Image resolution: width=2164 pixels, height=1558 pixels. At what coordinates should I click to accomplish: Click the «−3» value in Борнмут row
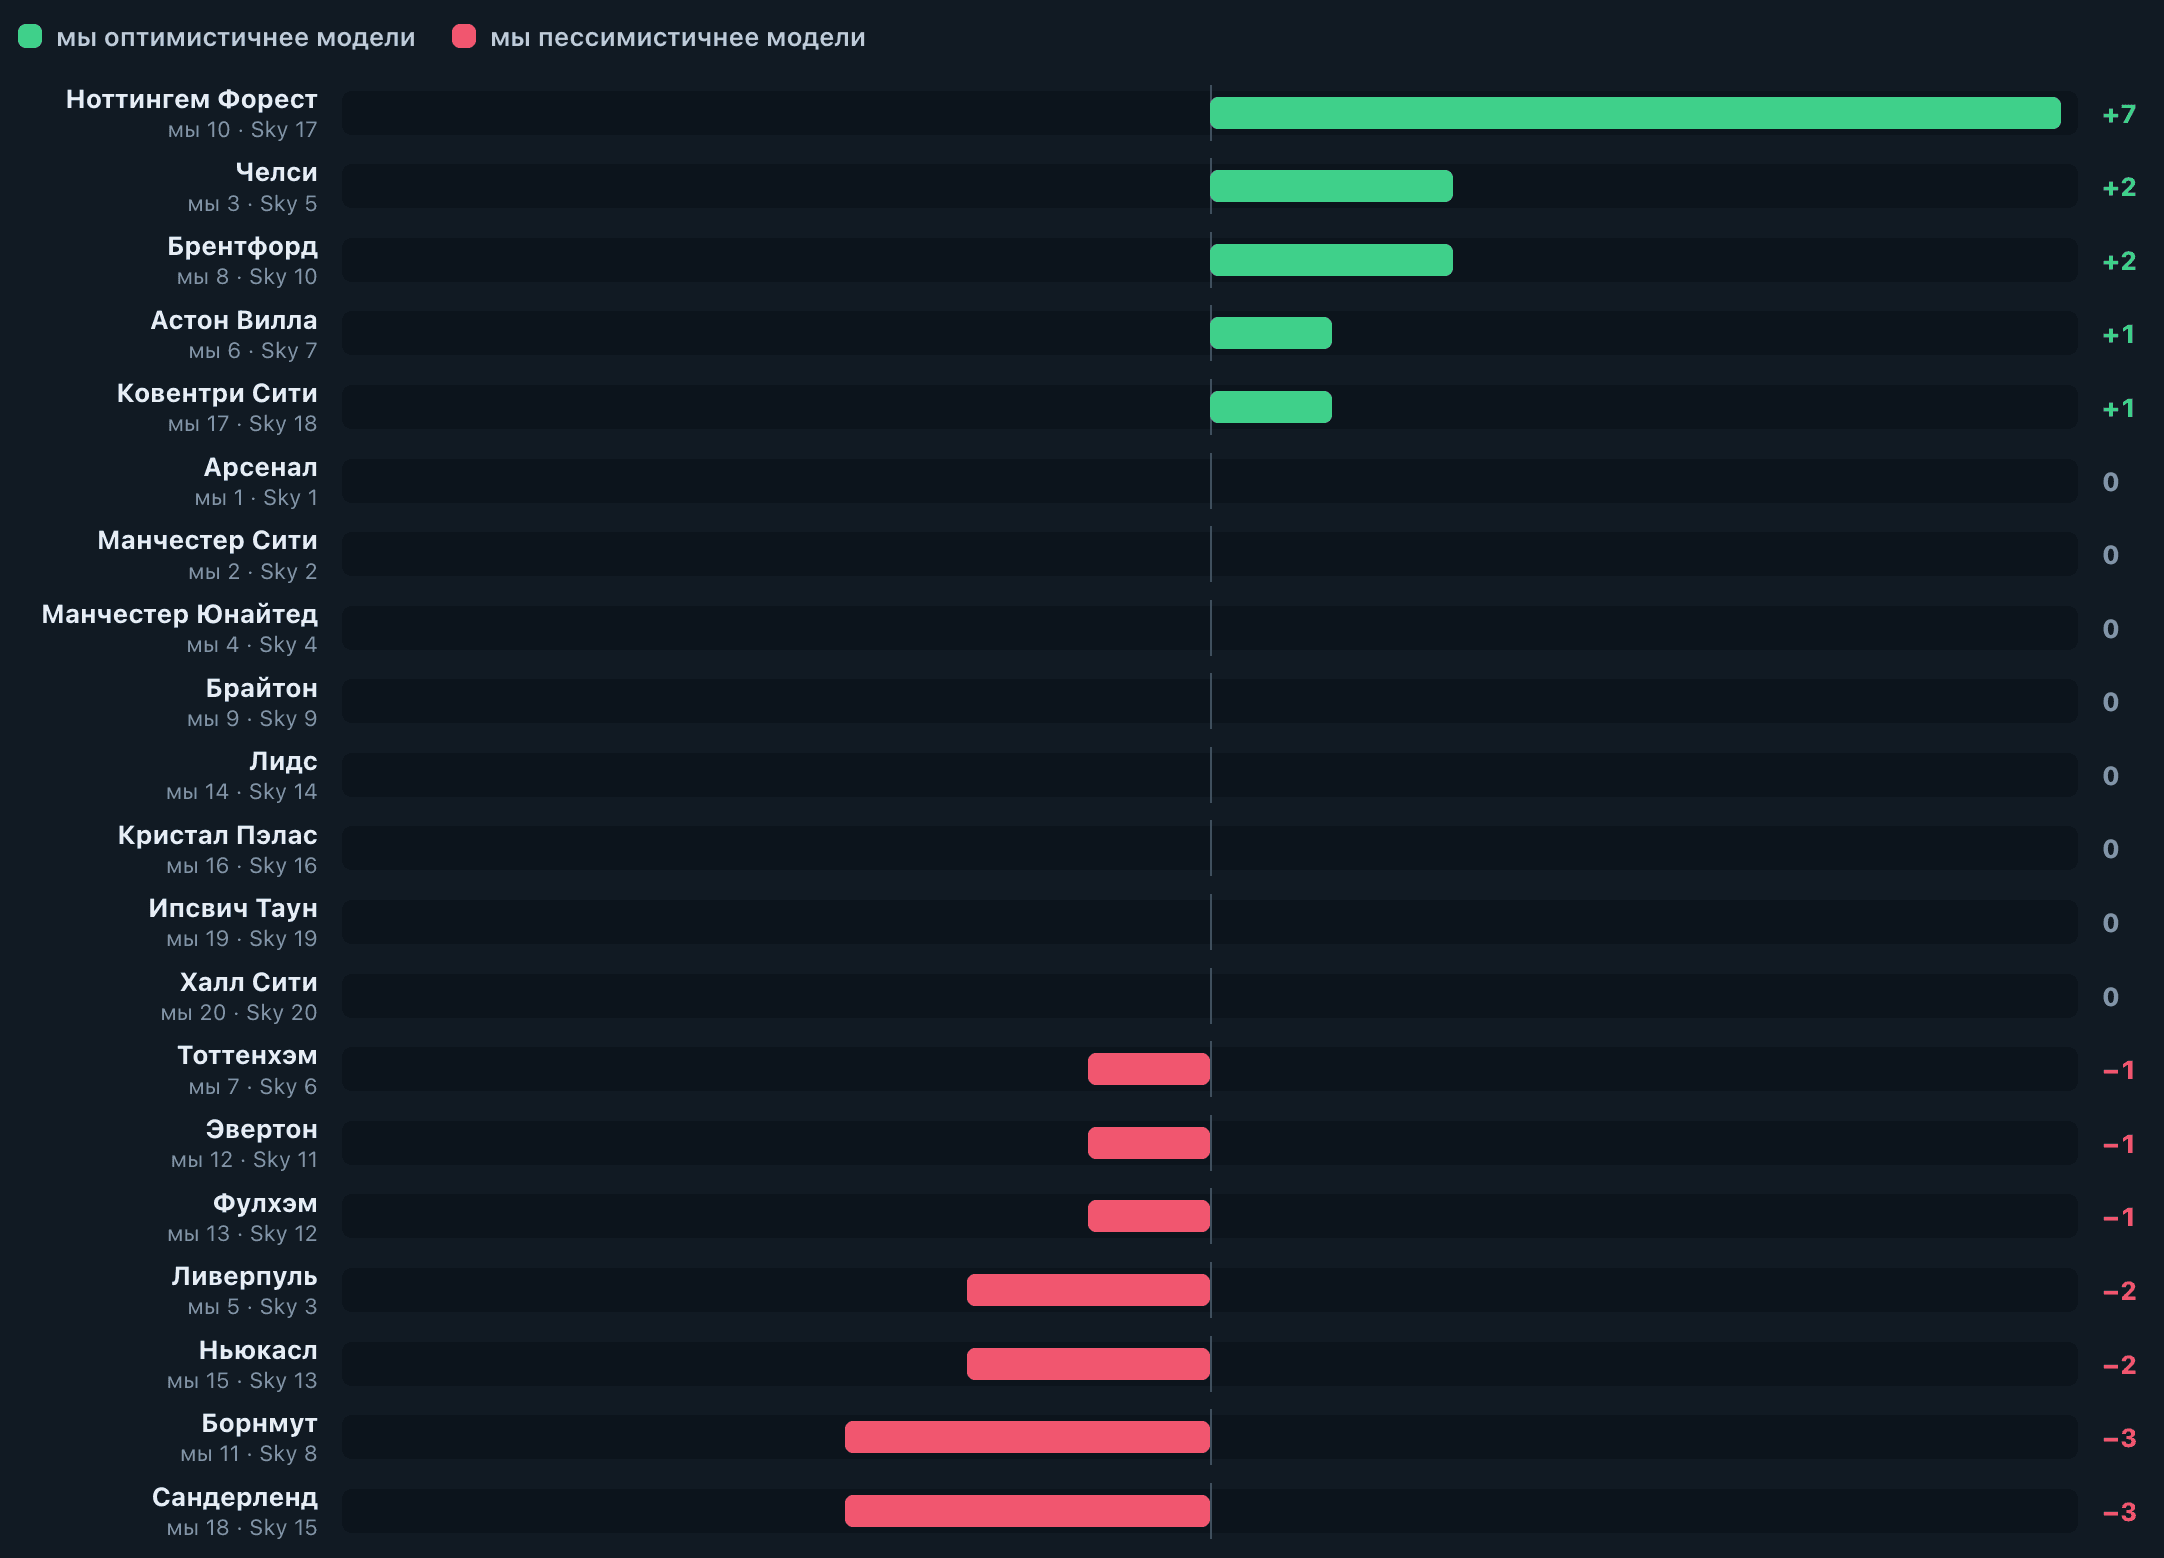coord(2119,1438)
